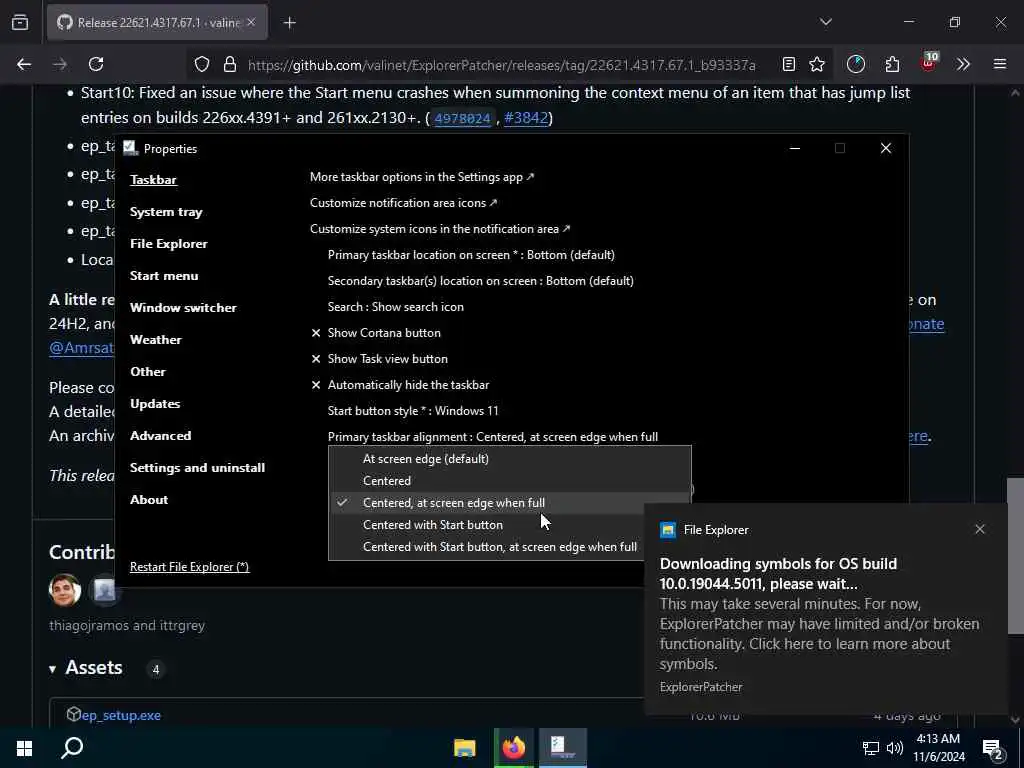Image resolution: width=1024 pixels, height=768 pixels.
Task: Select the Taskbar section in Properties
Action: click(153, 180)
